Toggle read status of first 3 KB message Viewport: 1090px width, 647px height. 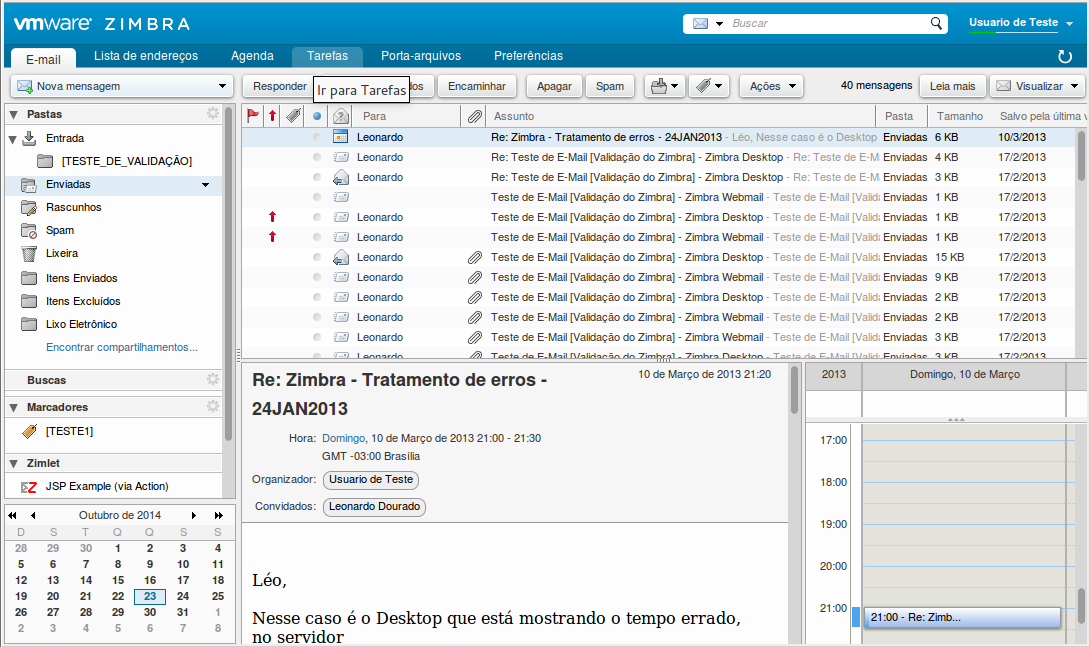pos(317,177)
